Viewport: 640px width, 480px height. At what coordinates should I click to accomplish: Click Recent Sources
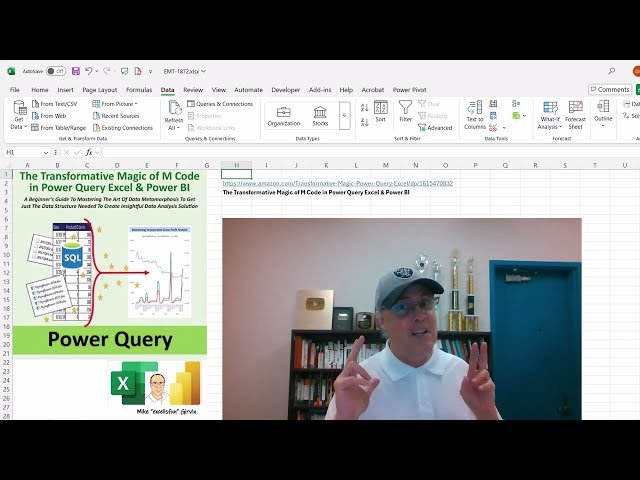point(116,116)
